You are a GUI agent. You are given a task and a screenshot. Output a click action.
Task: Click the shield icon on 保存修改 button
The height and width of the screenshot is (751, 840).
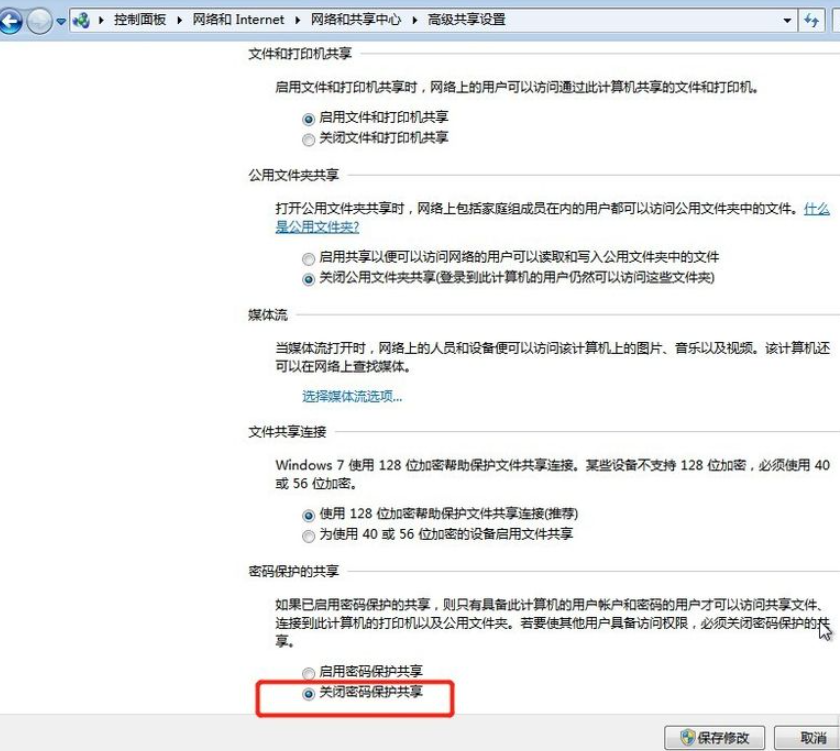687,737
